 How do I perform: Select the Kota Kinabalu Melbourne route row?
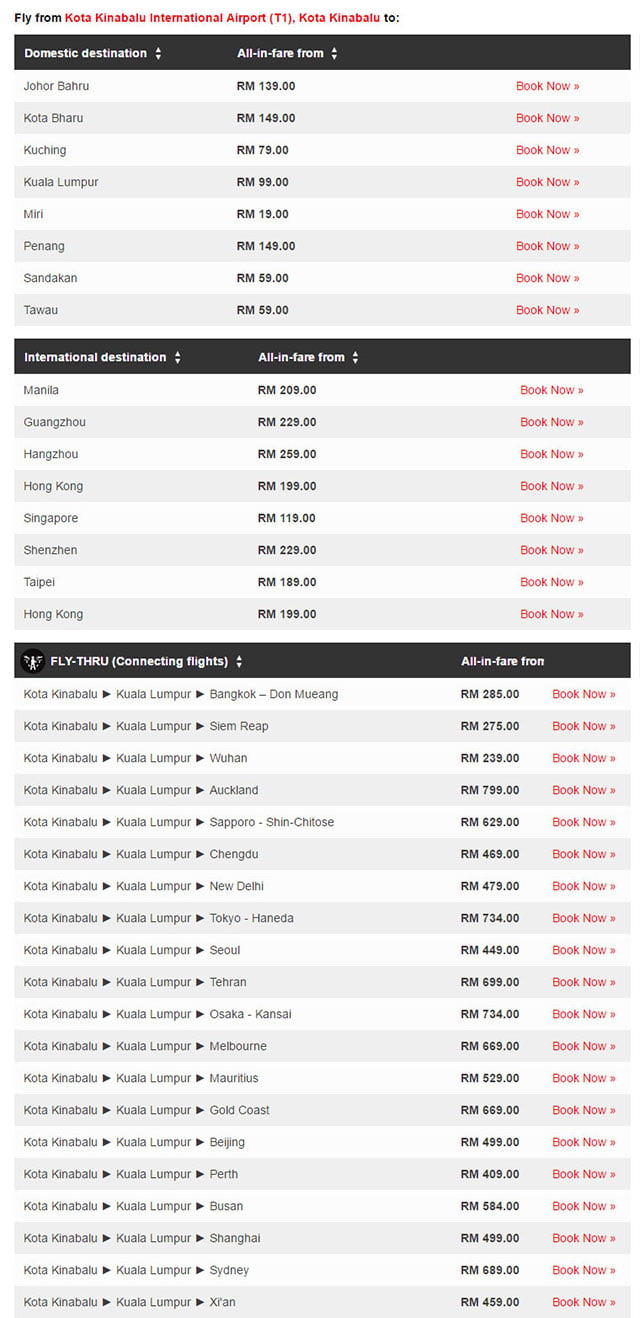[322, 1046]
